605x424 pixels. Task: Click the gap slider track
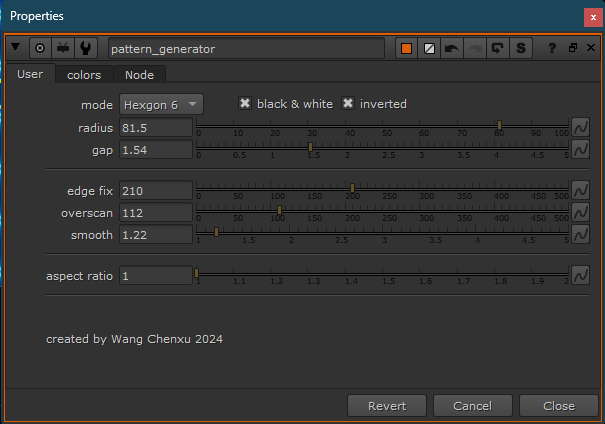(x=382, y=147)
